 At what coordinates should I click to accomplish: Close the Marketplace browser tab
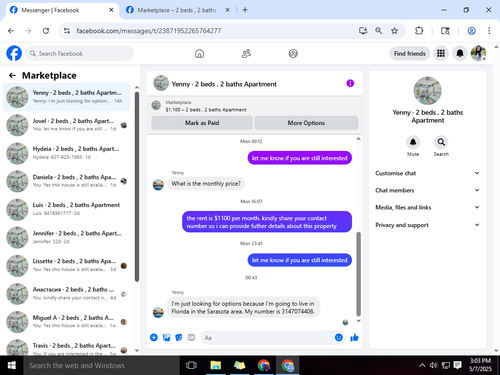[x=227, y=10]
